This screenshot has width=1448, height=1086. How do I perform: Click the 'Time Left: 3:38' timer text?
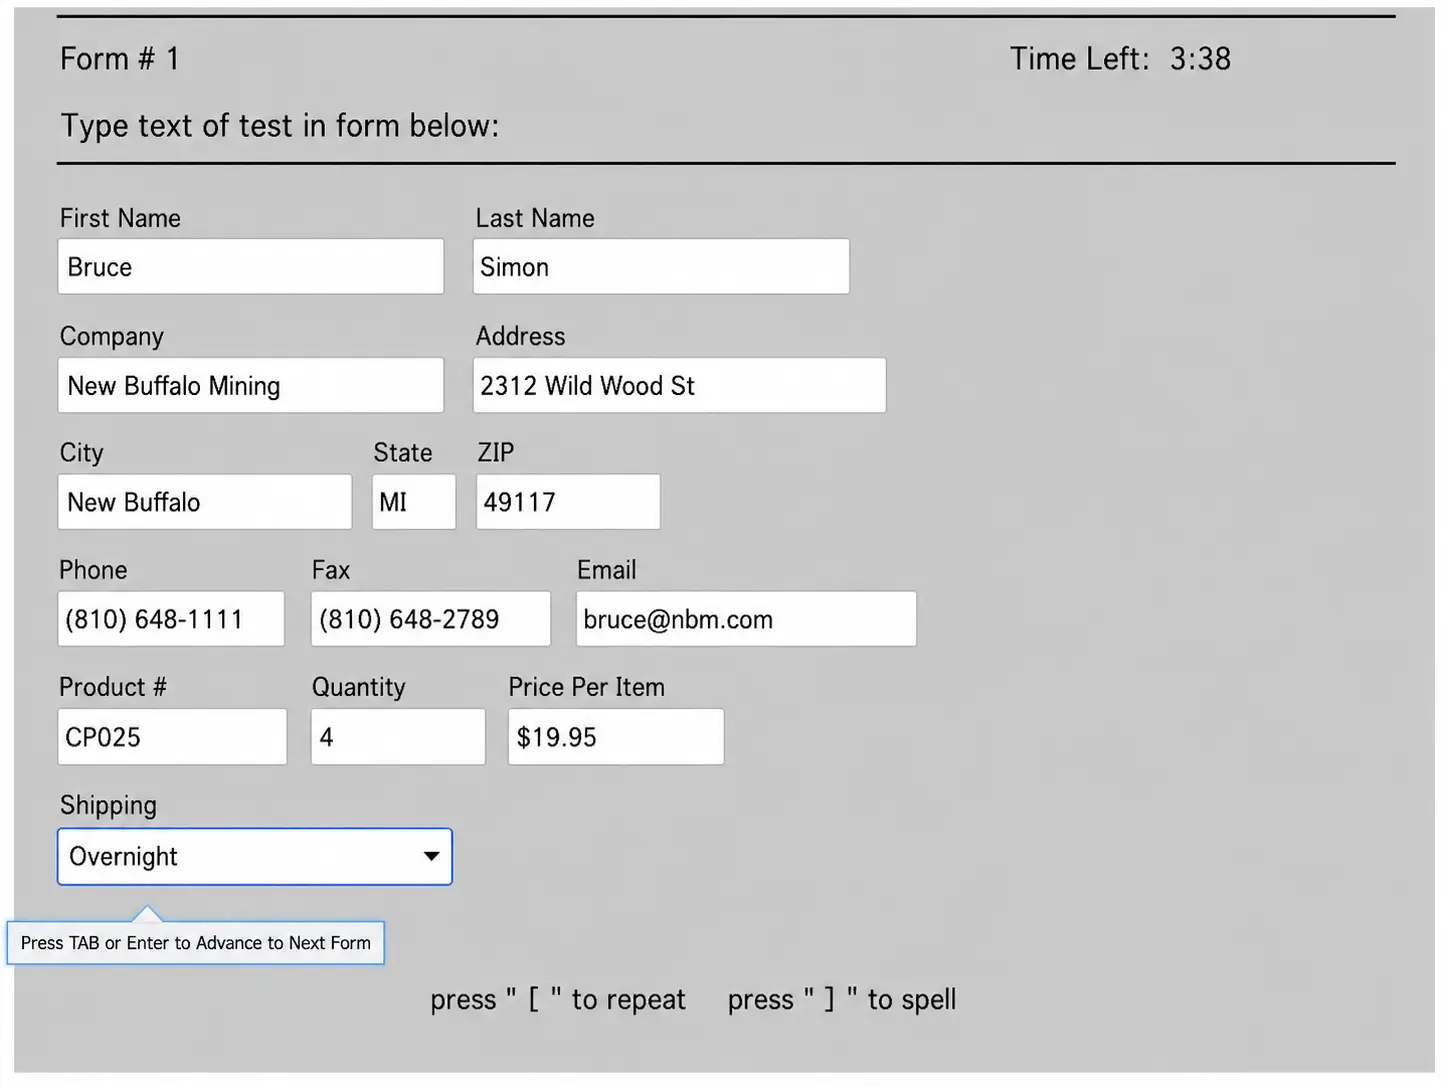(1120, 59)
